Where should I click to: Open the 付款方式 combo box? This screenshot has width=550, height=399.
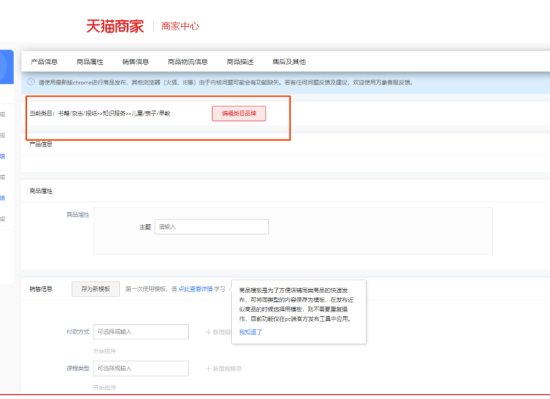point(141,332)
